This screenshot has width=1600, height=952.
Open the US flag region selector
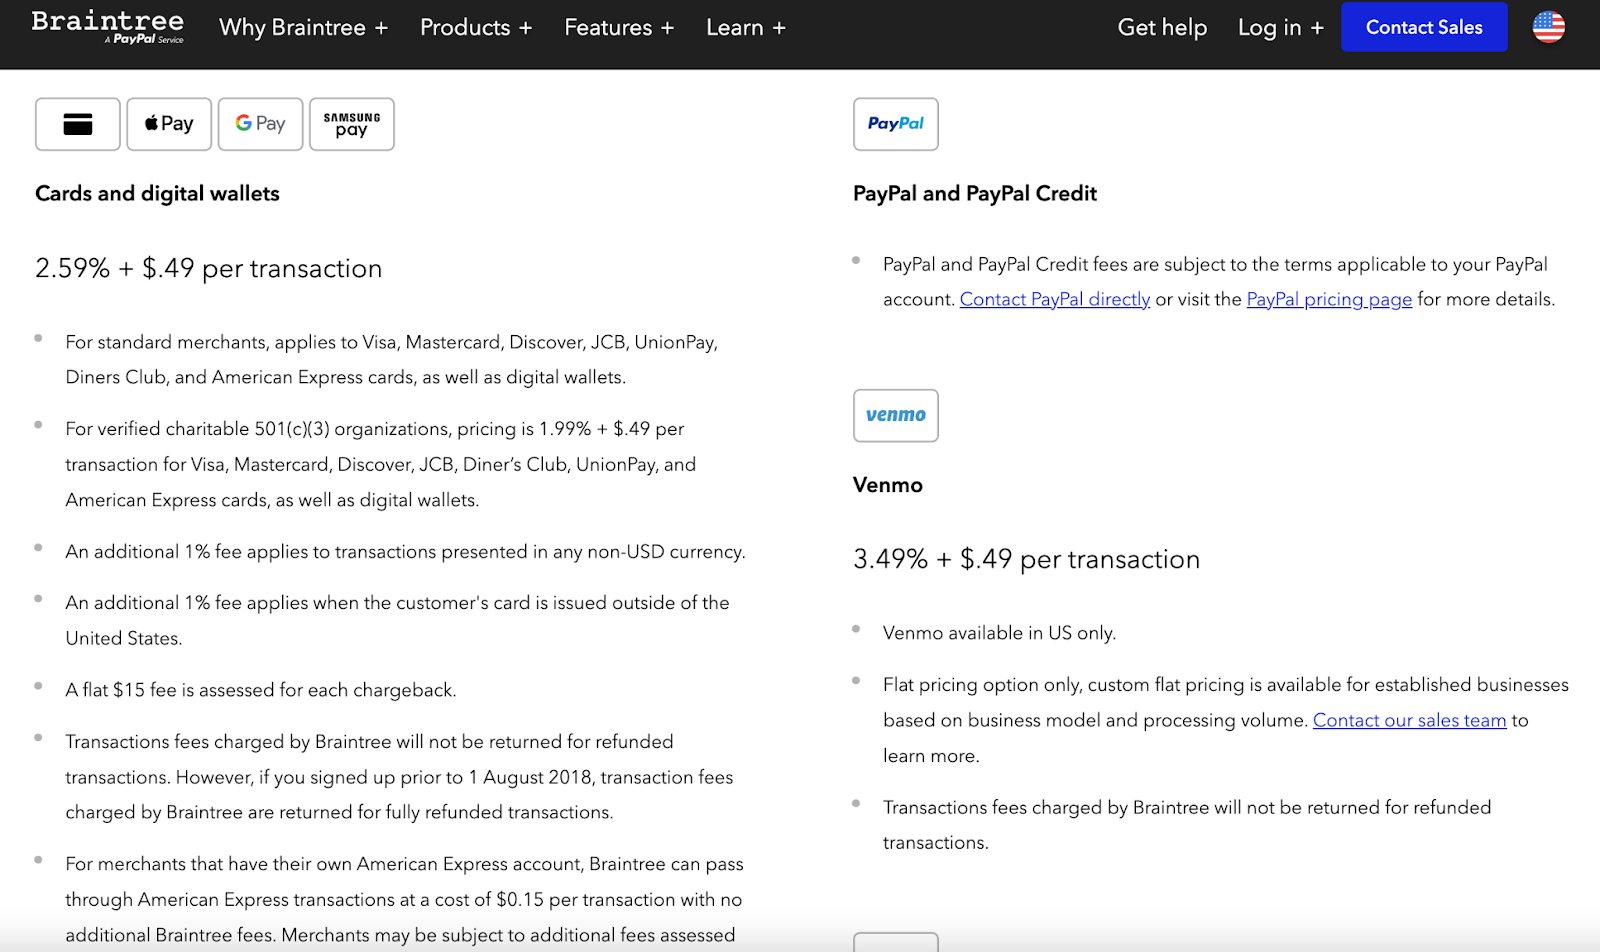(x=1548, y=27)
